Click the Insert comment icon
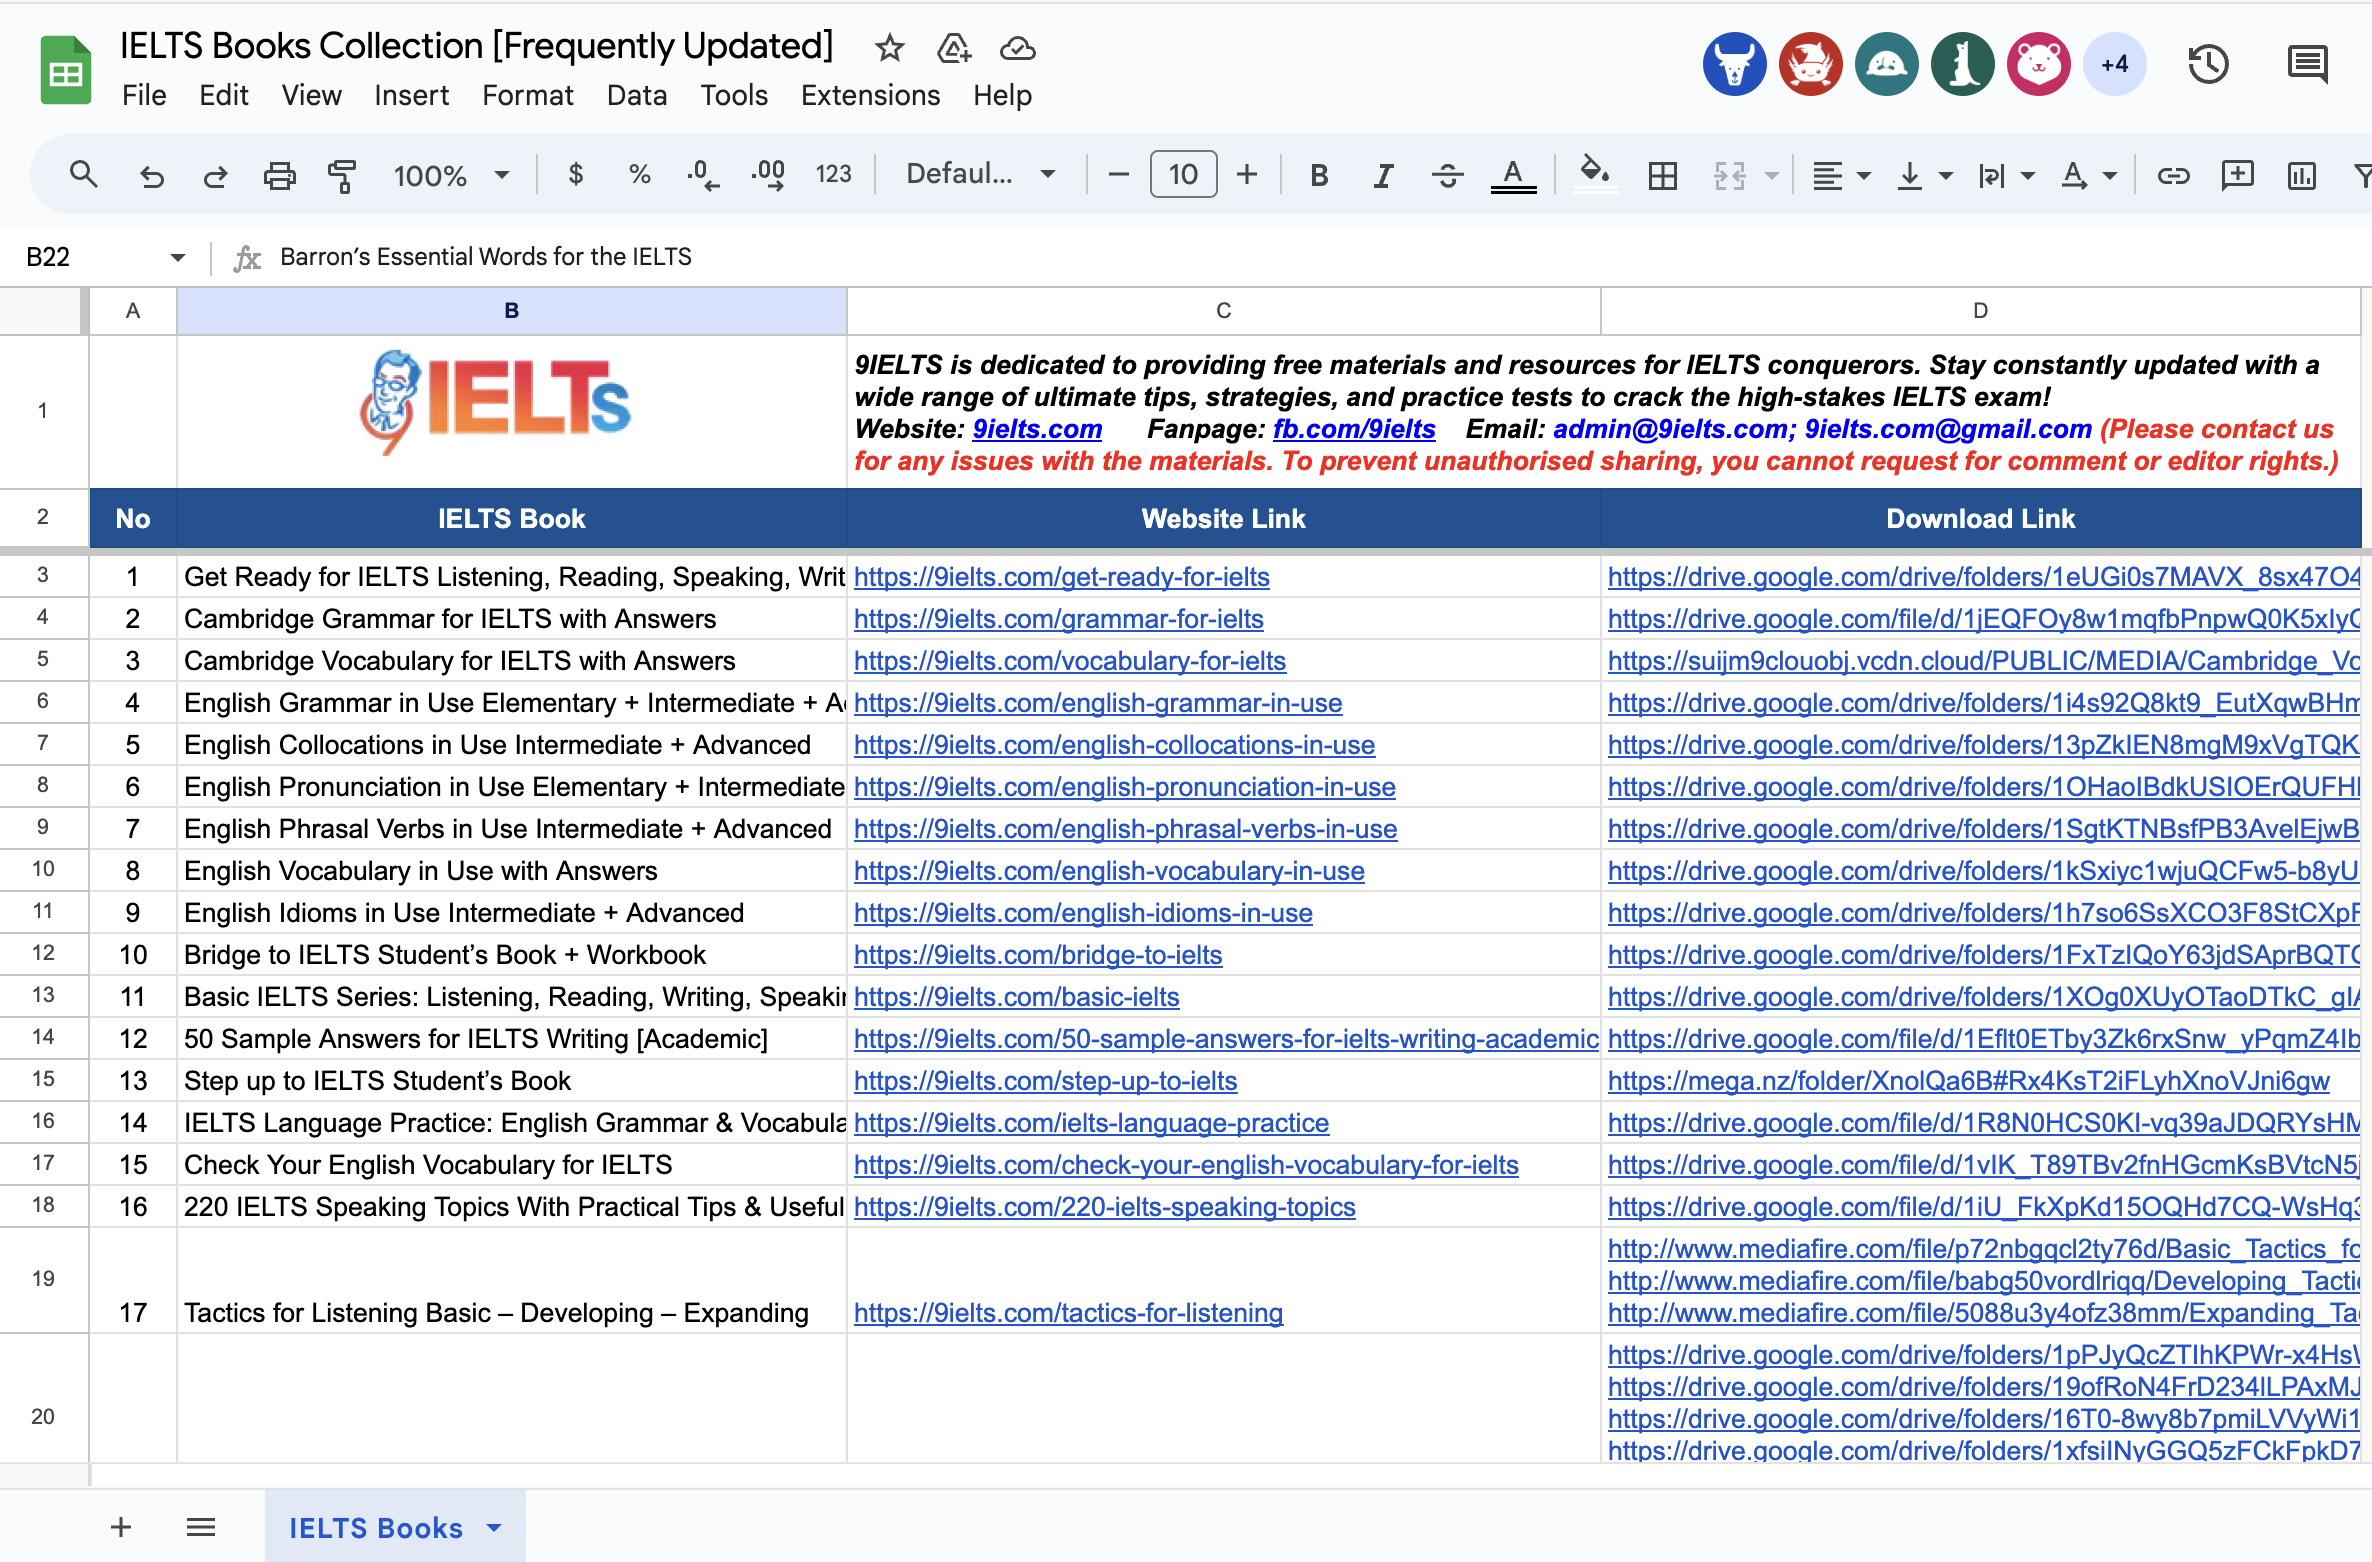The height and width of the screenshot is (1562, 2372). coord(2237,176)
